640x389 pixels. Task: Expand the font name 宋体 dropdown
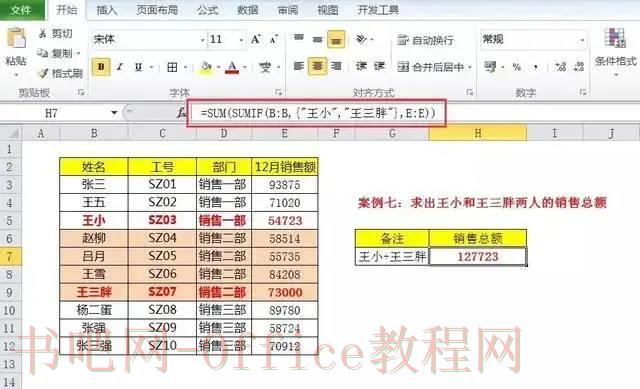pyautogui.click(x=202, y=40)
